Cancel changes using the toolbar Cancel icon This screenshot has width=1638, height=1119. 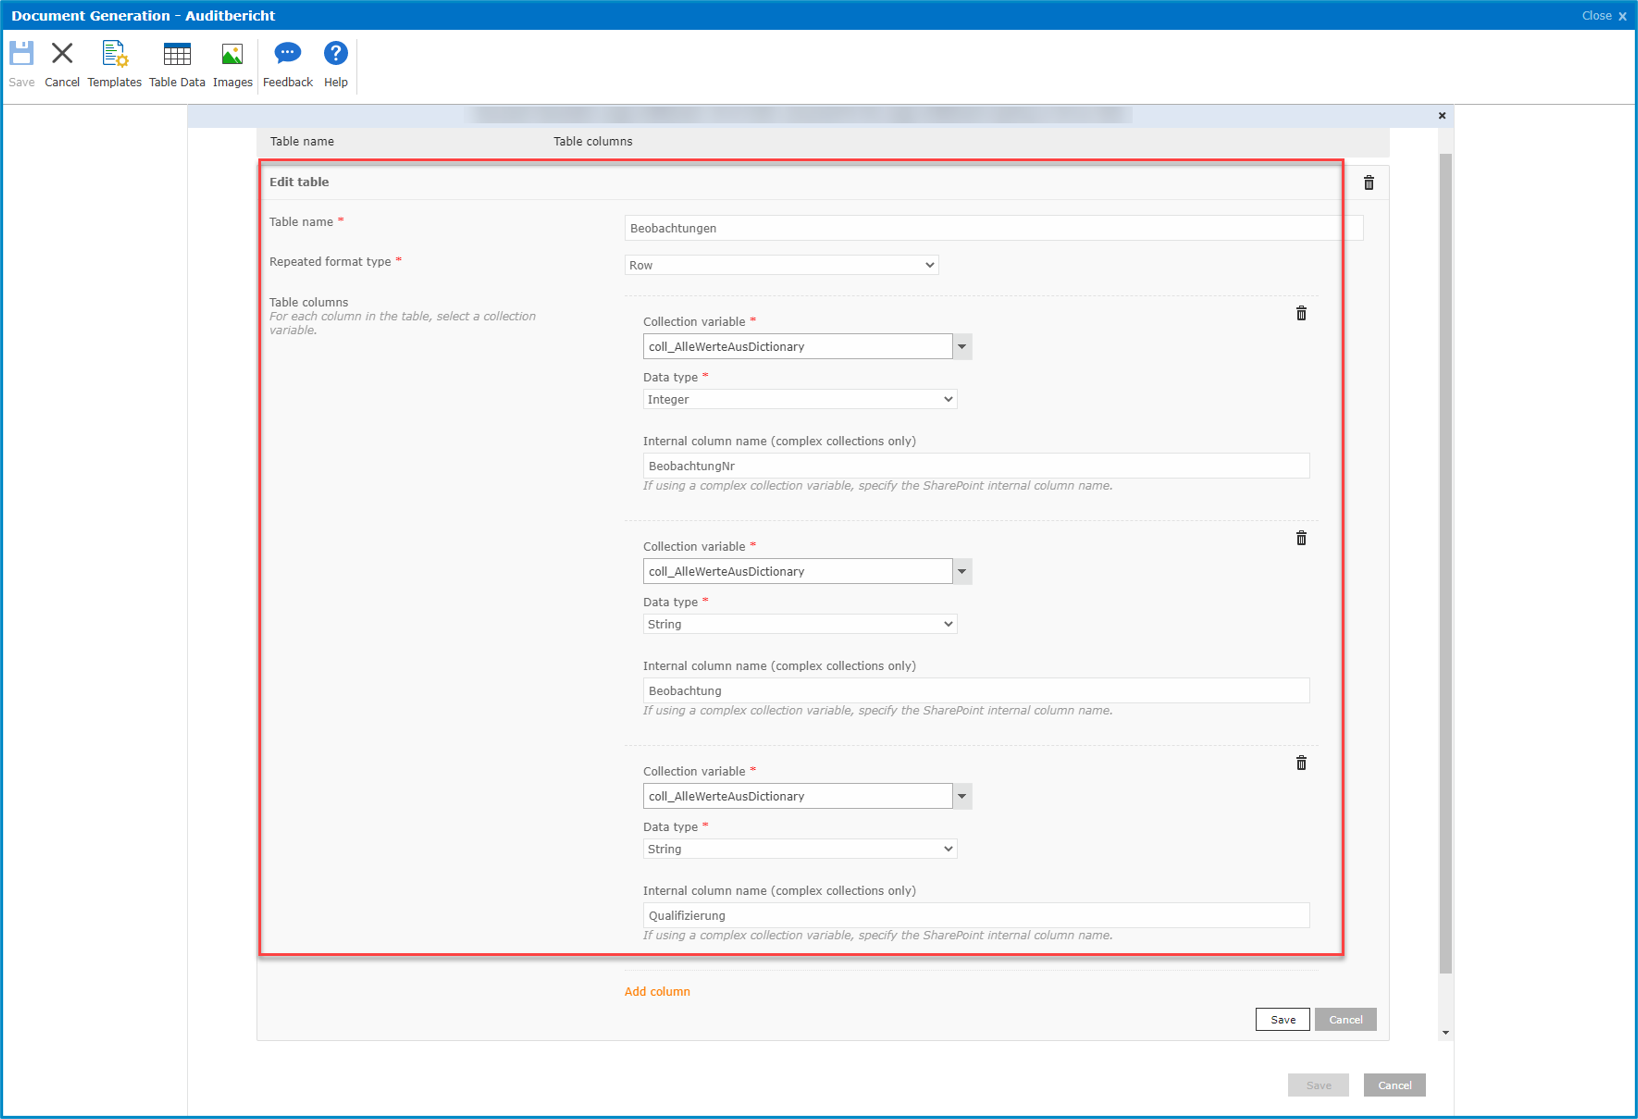[x=61, y=60]
